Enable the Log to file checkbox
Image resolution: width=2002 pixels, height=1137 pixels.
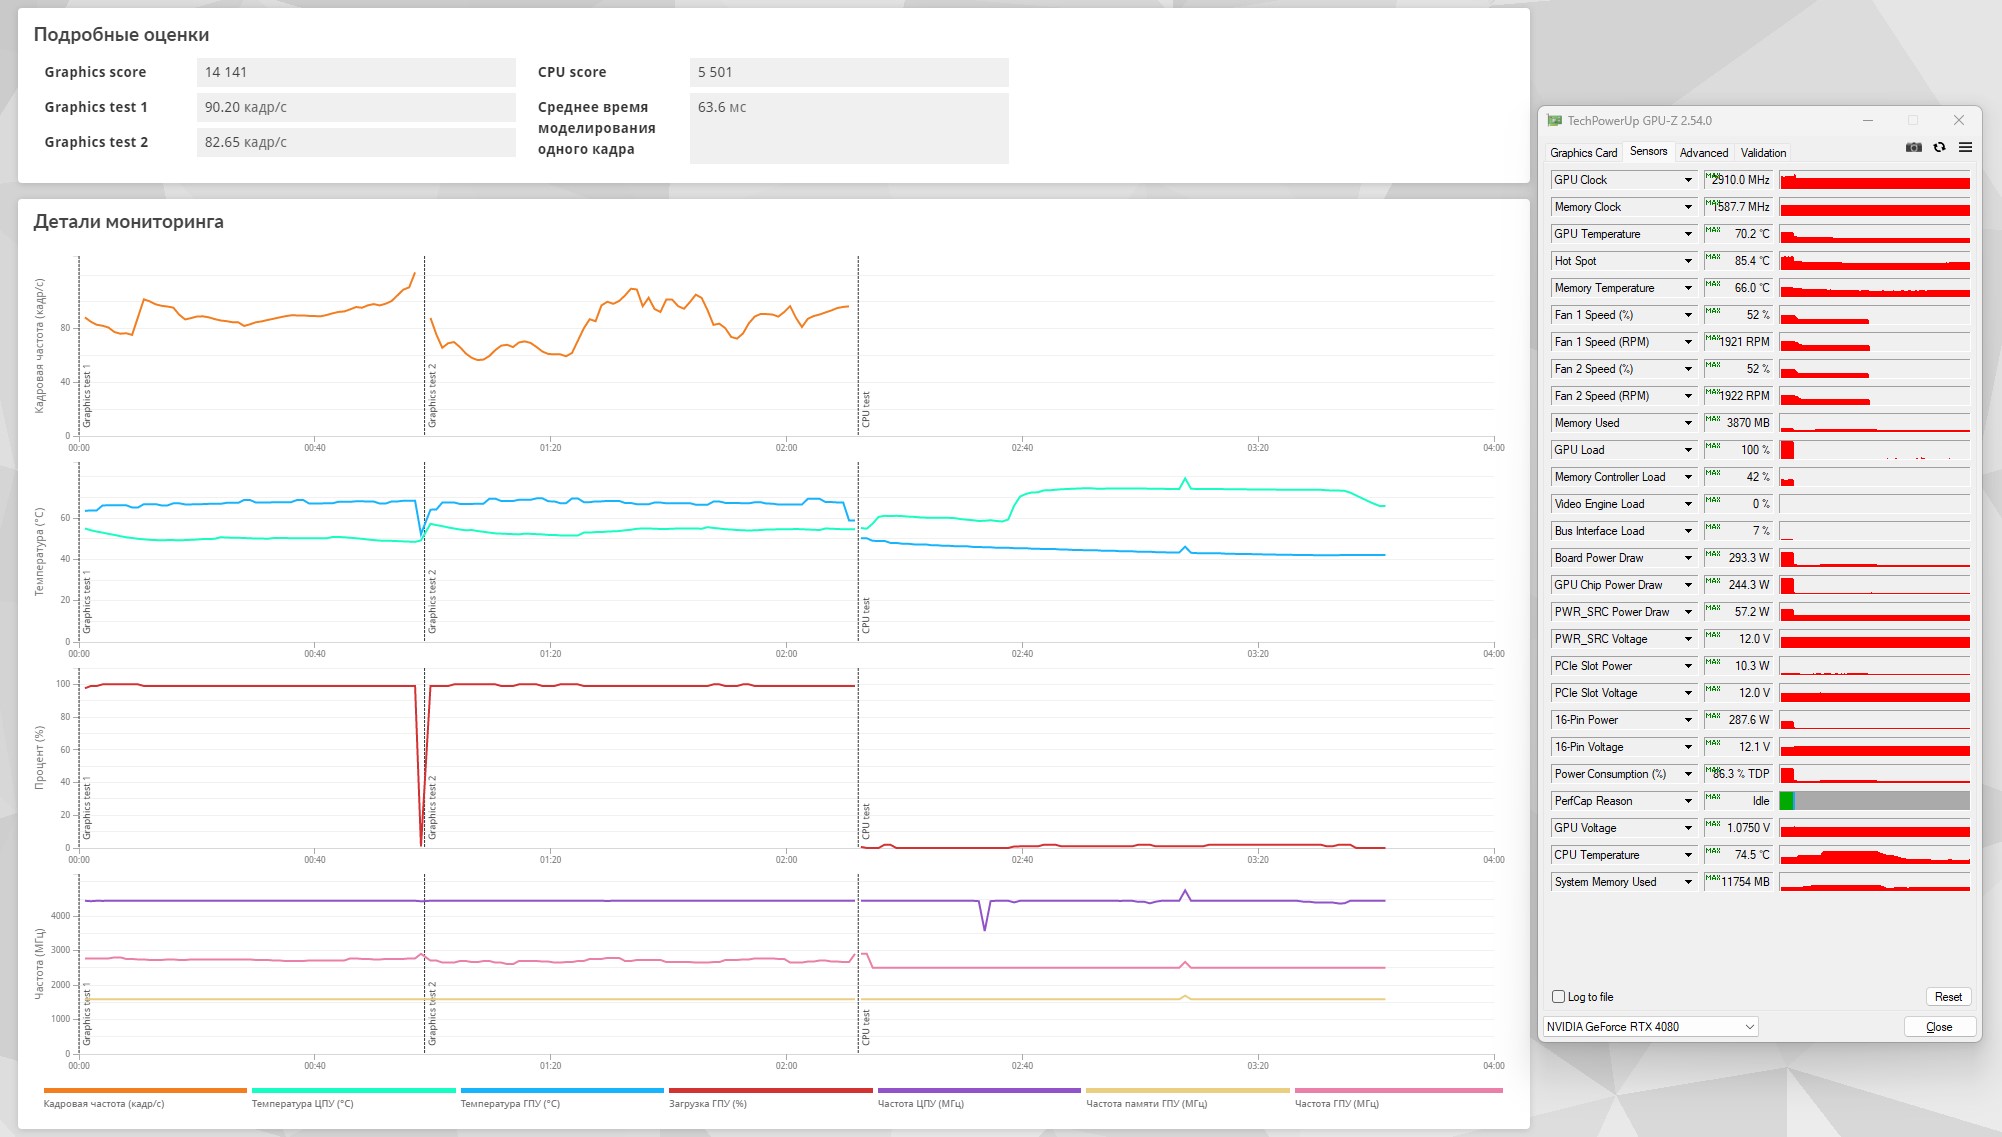1558,996
